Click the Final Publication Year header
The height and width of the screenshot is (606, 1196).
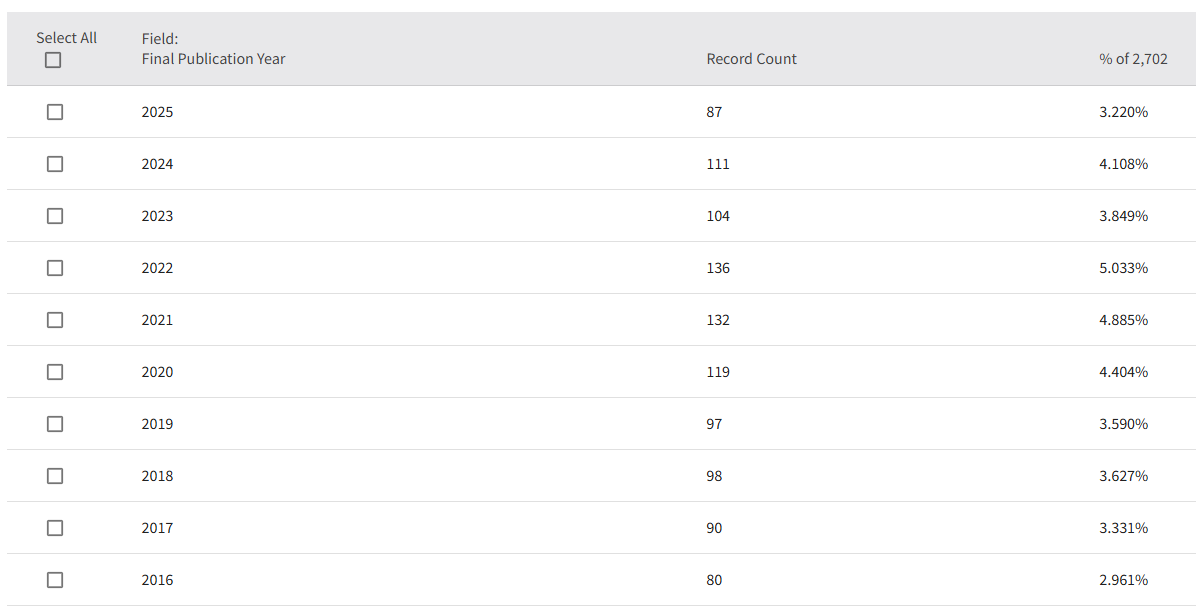[x=213, y=59]
